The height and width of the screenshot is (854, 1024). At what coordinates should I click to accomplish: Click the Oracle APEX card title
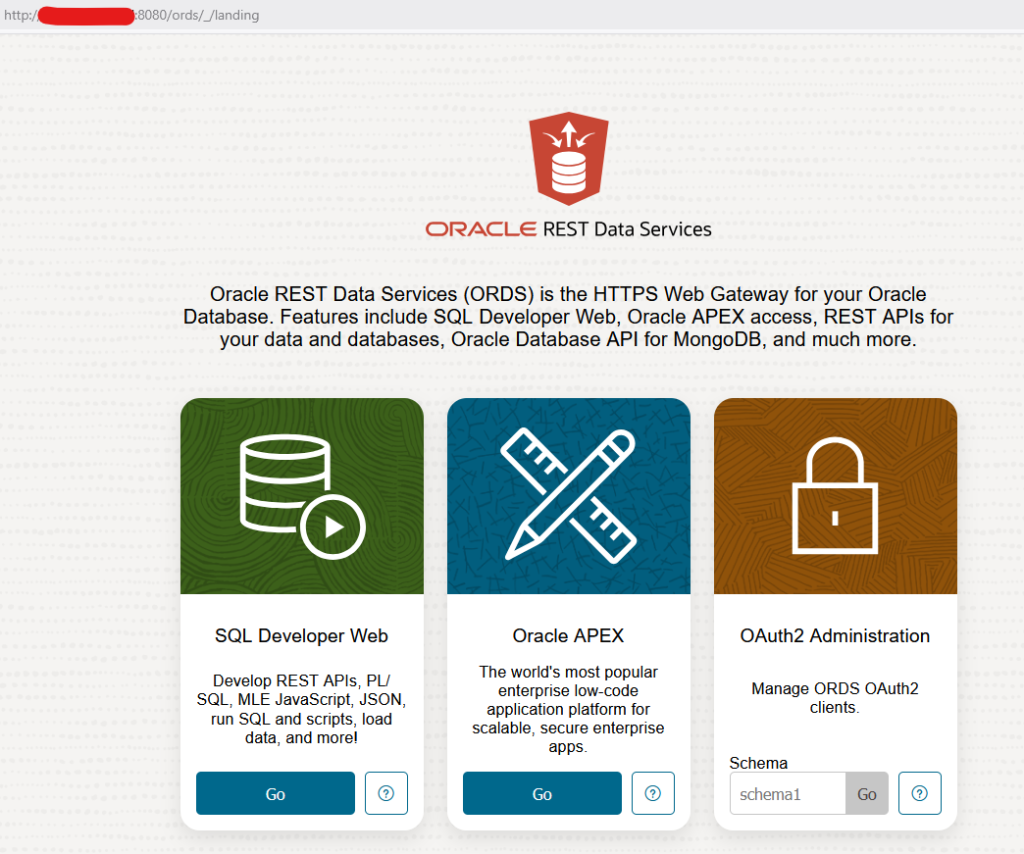pos(568,636)
